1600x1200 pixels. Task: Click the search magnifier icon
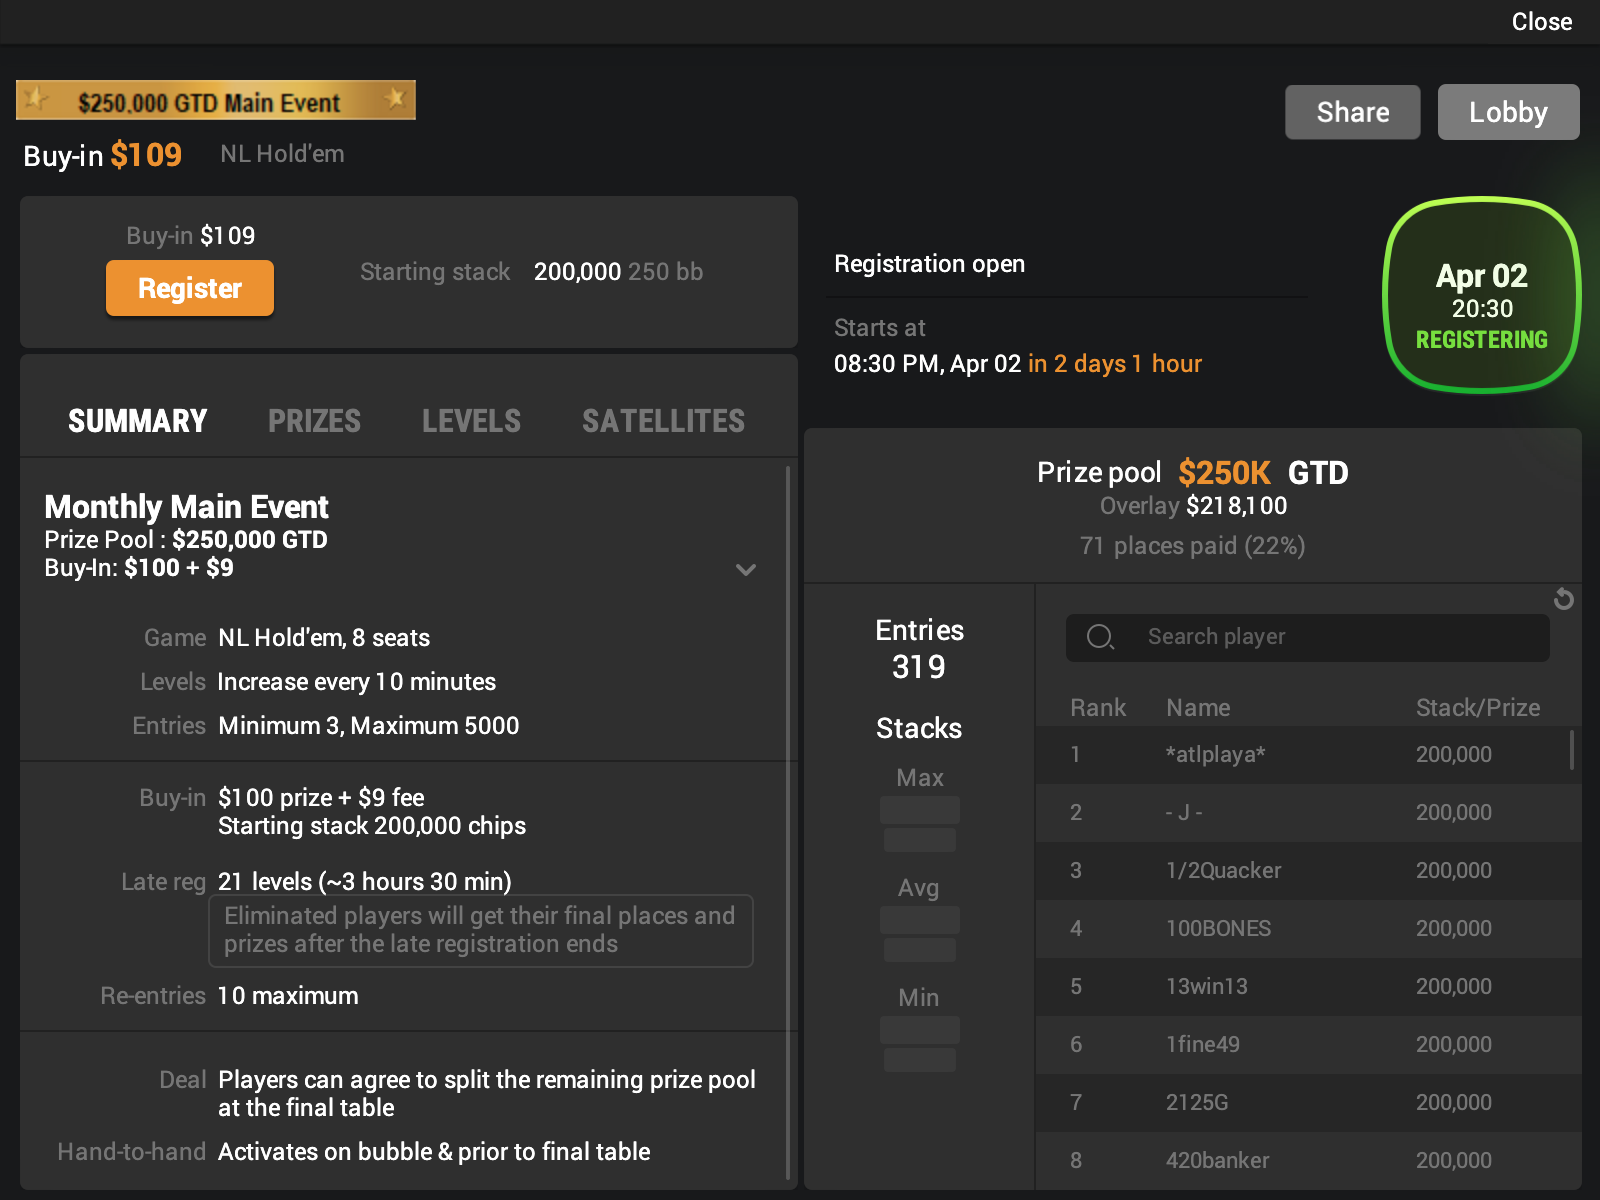(x=1100, y=637)
